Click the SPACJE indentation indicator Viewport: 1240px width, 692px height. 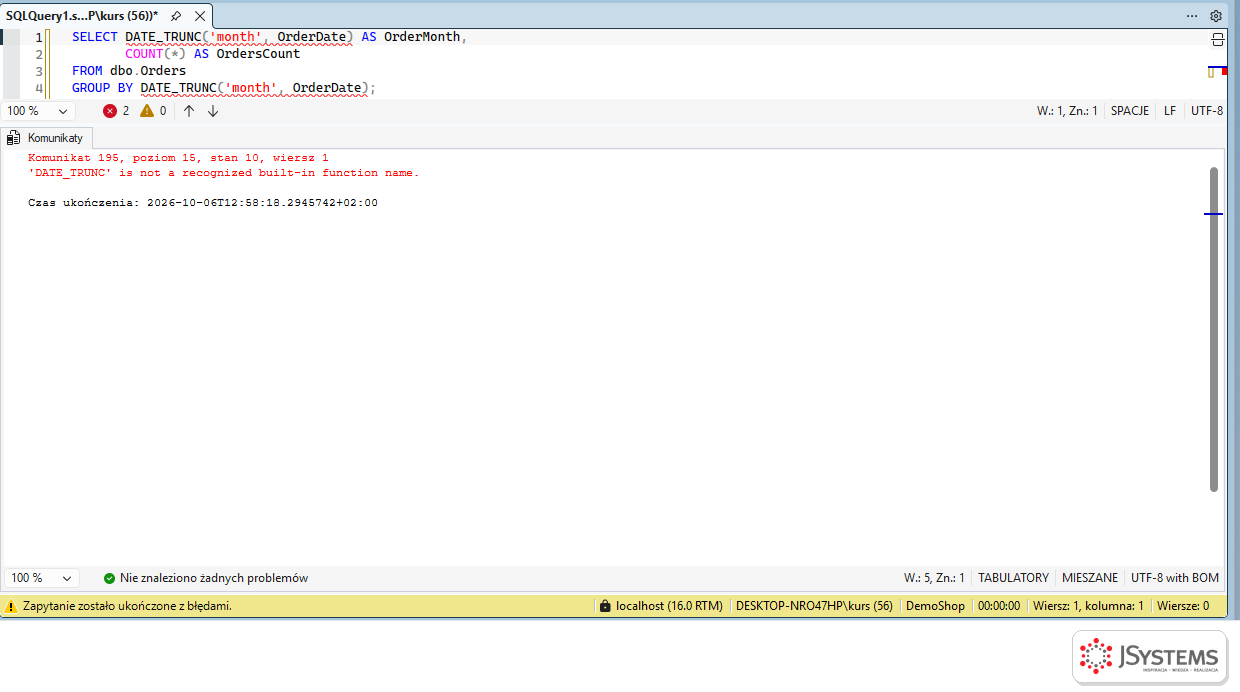point(1130,111)
